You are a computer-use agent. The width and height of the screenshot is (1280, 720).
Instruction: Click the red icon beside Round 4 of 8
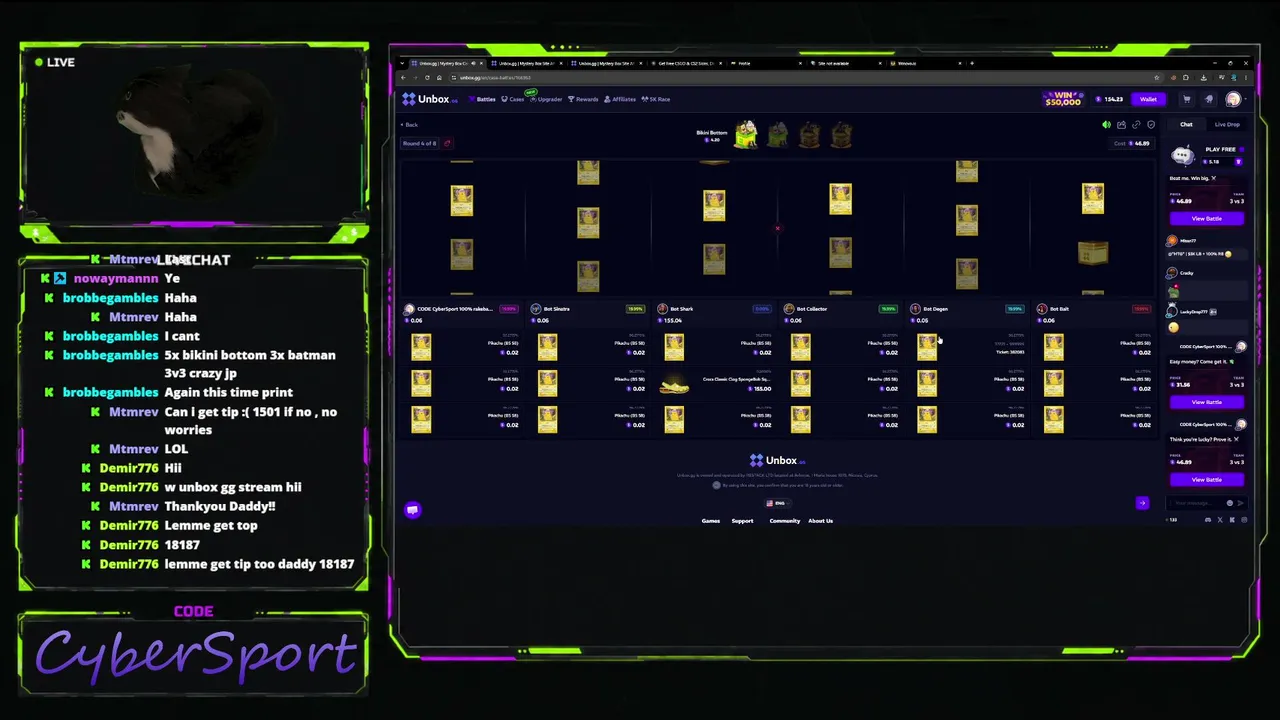[x=447, y=143]
